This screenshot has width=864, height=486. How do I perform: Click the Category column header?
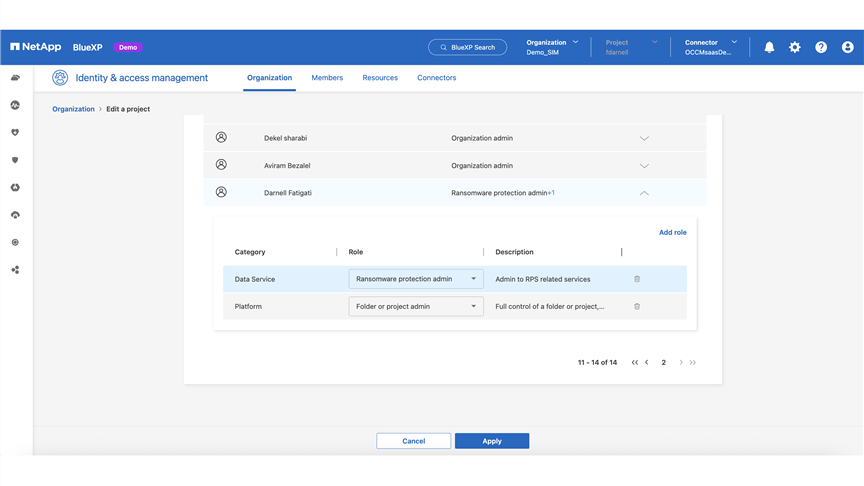click(250, 252)
